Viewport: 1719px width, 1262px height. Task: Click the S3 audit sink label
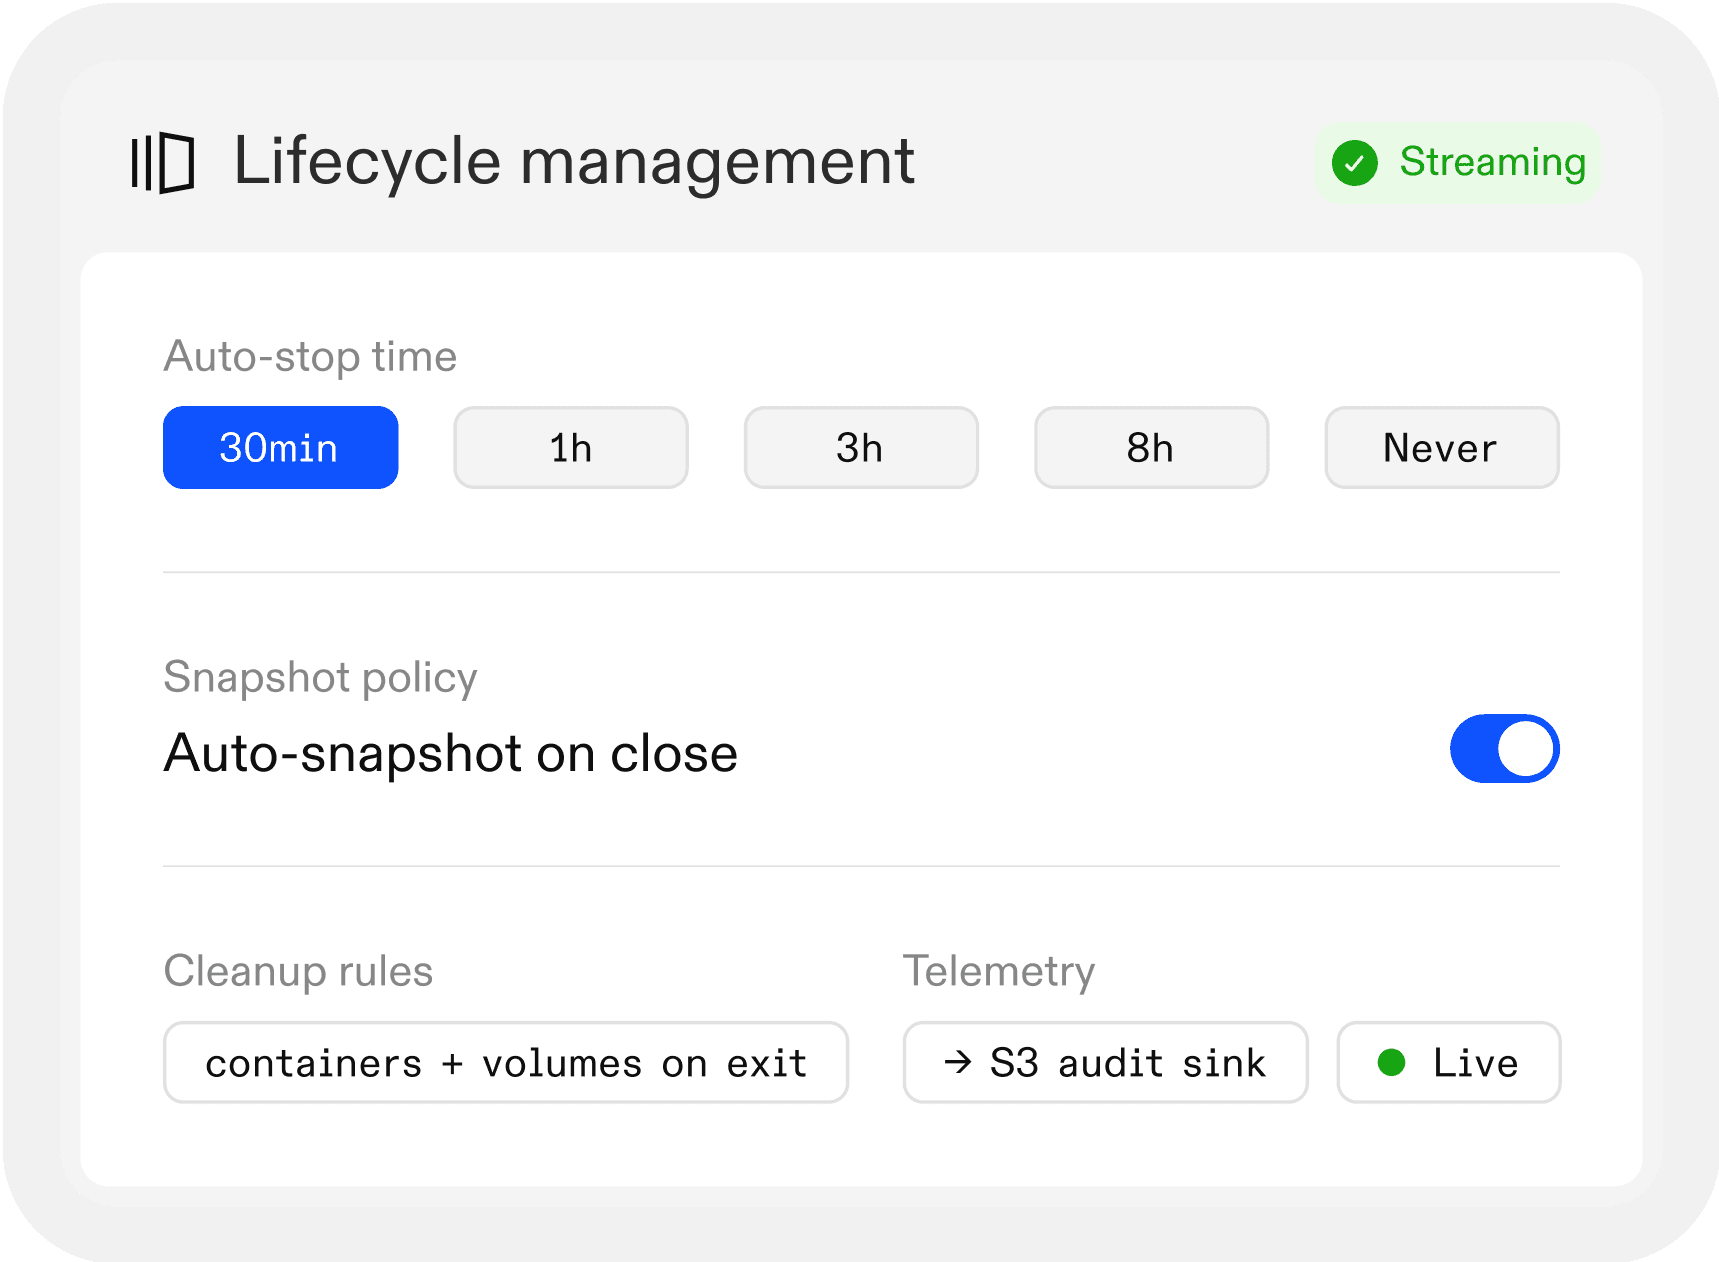pyautogui.click(x=1127, y=1063)
